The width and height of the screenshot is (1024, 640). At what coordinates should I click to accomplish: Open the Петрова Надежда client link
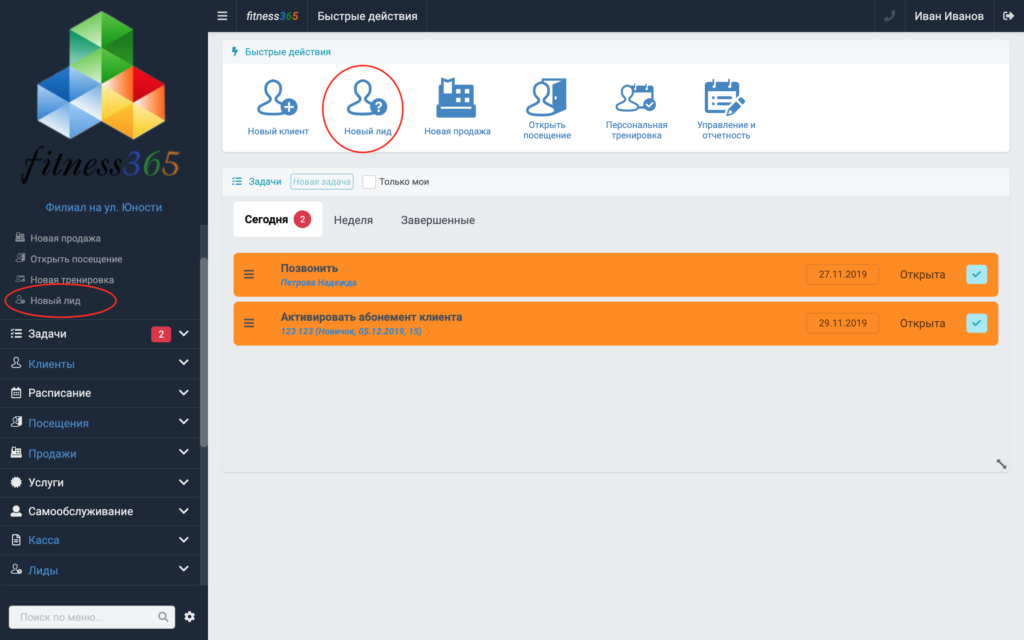319,283
